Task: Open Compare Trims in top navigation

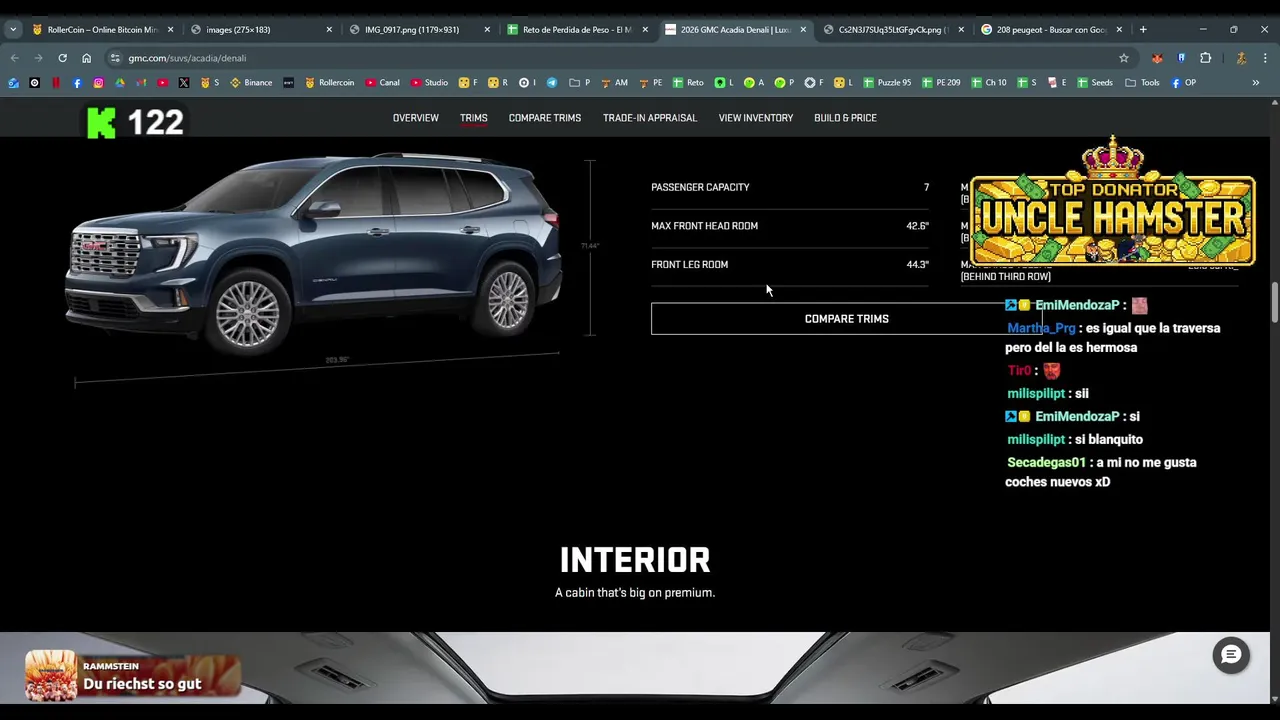Action: click(x=544, y=118)
